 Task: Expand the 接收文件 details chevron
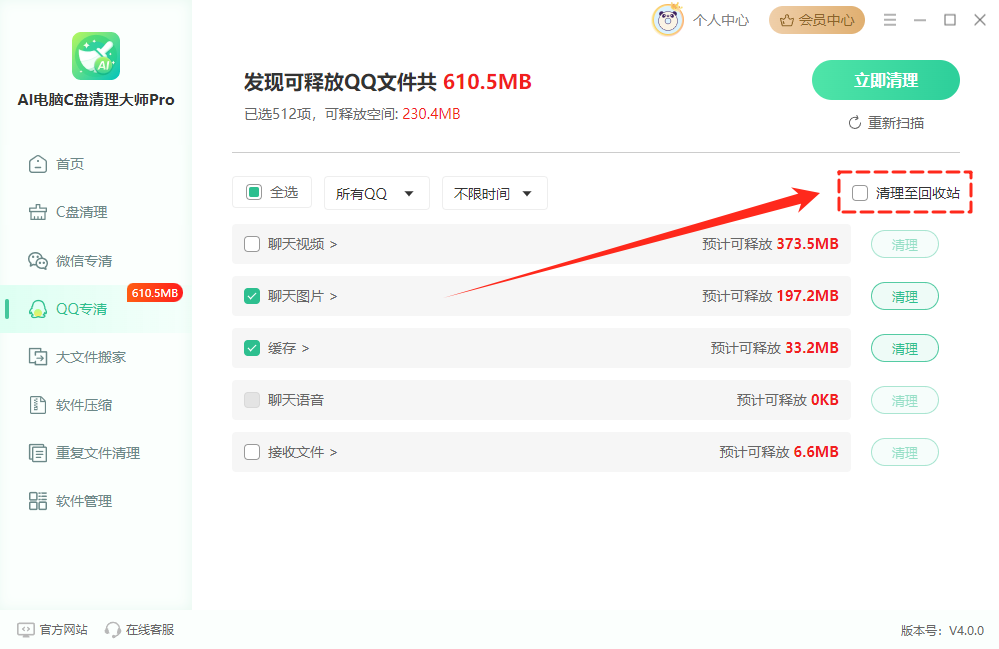coord(334,452)
